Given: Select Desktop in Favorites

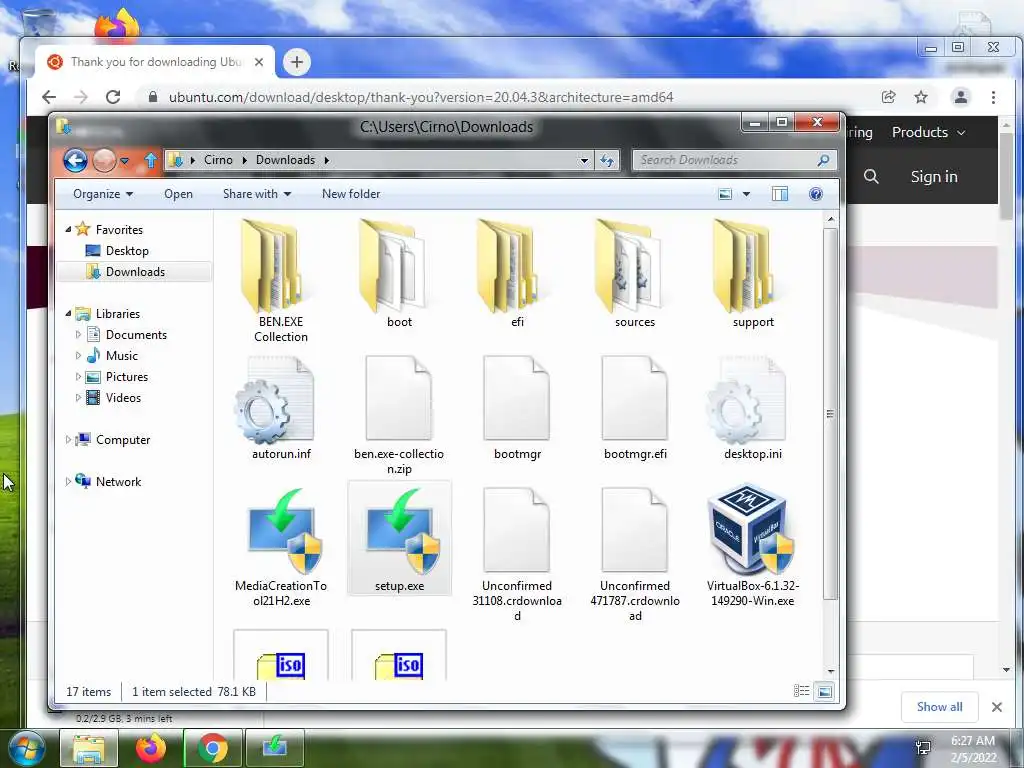Looking at the screenshot, I should click(127, 251).
